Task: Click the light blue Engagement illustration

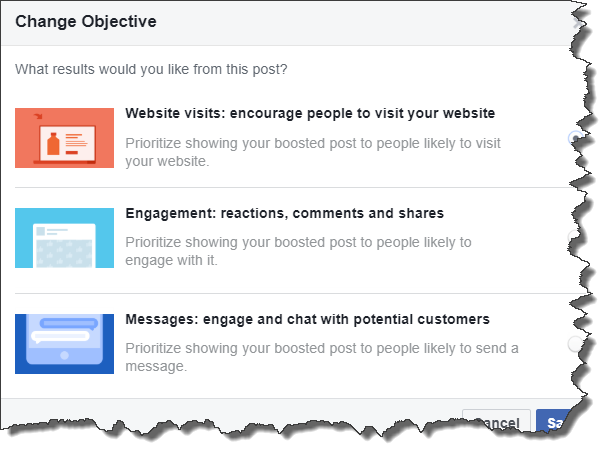Action: [x=64, y=238]
